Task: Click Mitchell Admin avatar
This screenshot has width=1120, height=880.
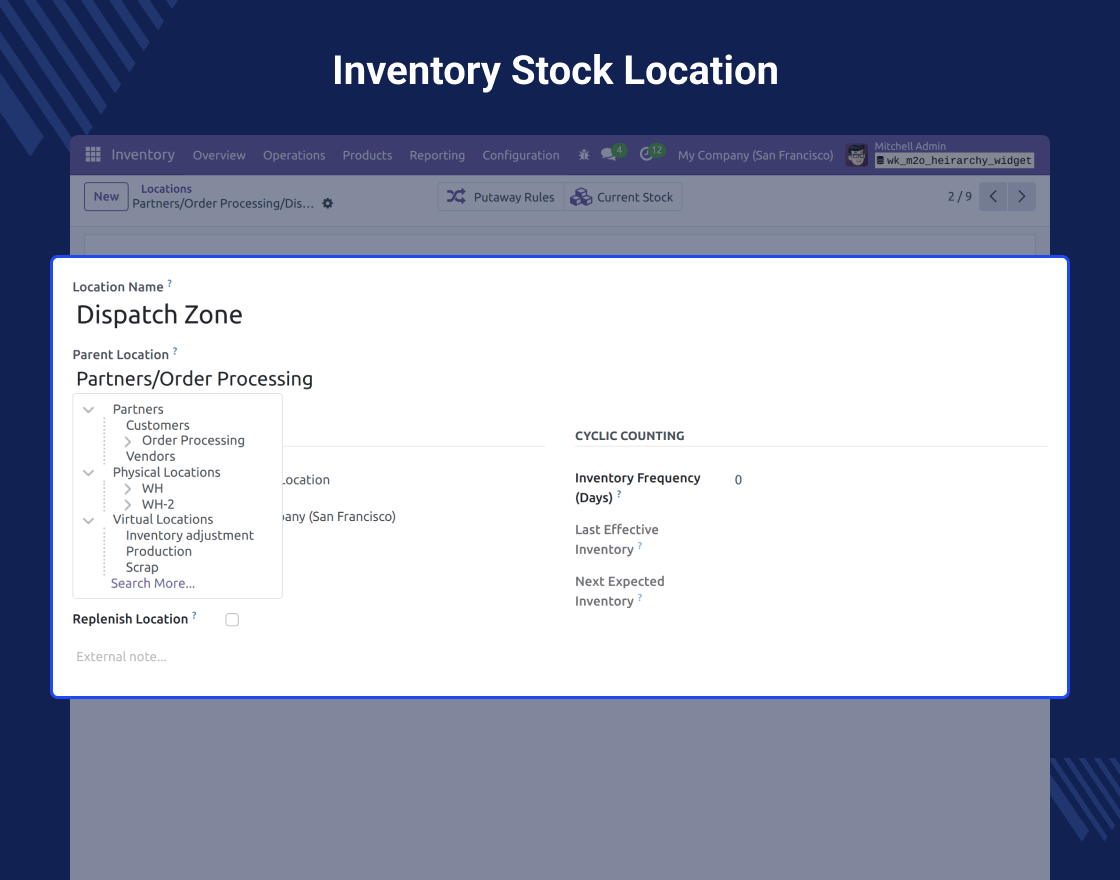Action: (x=856, y=155)
